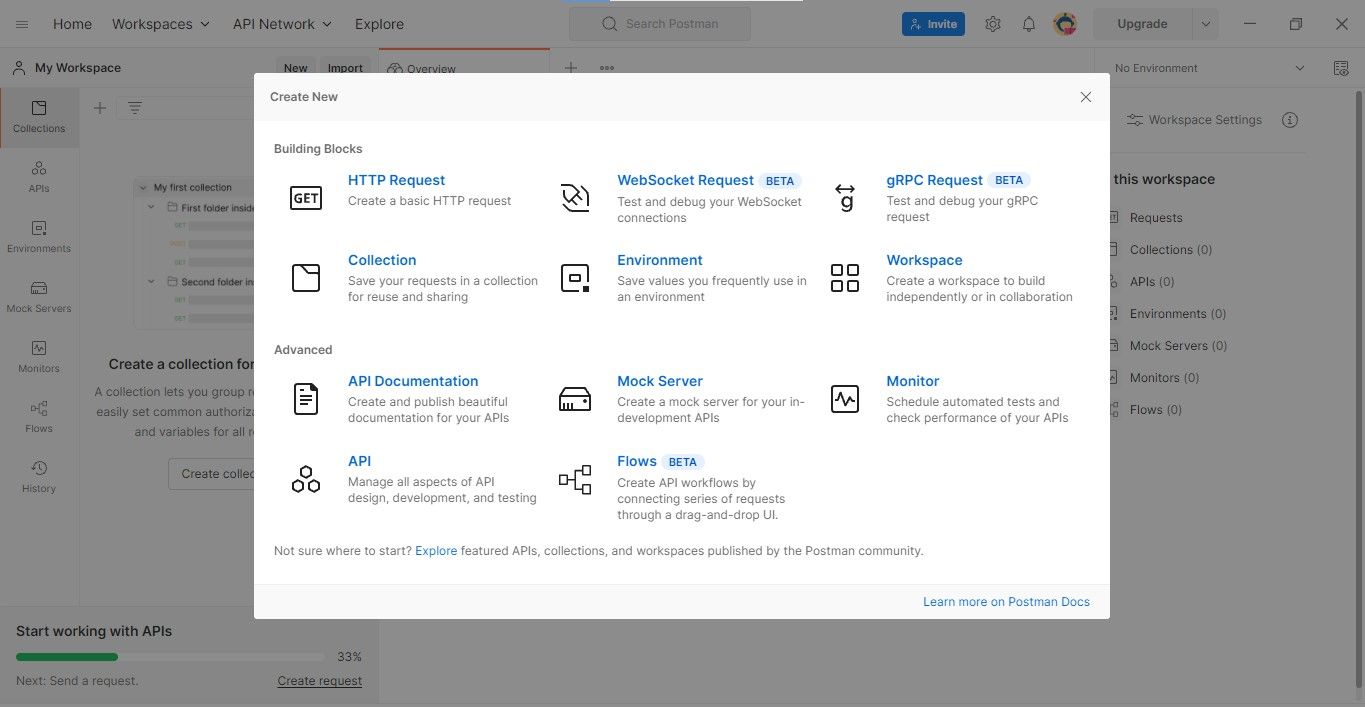
Task: Click the GET icon for HTTP Request
Action: 306,198
